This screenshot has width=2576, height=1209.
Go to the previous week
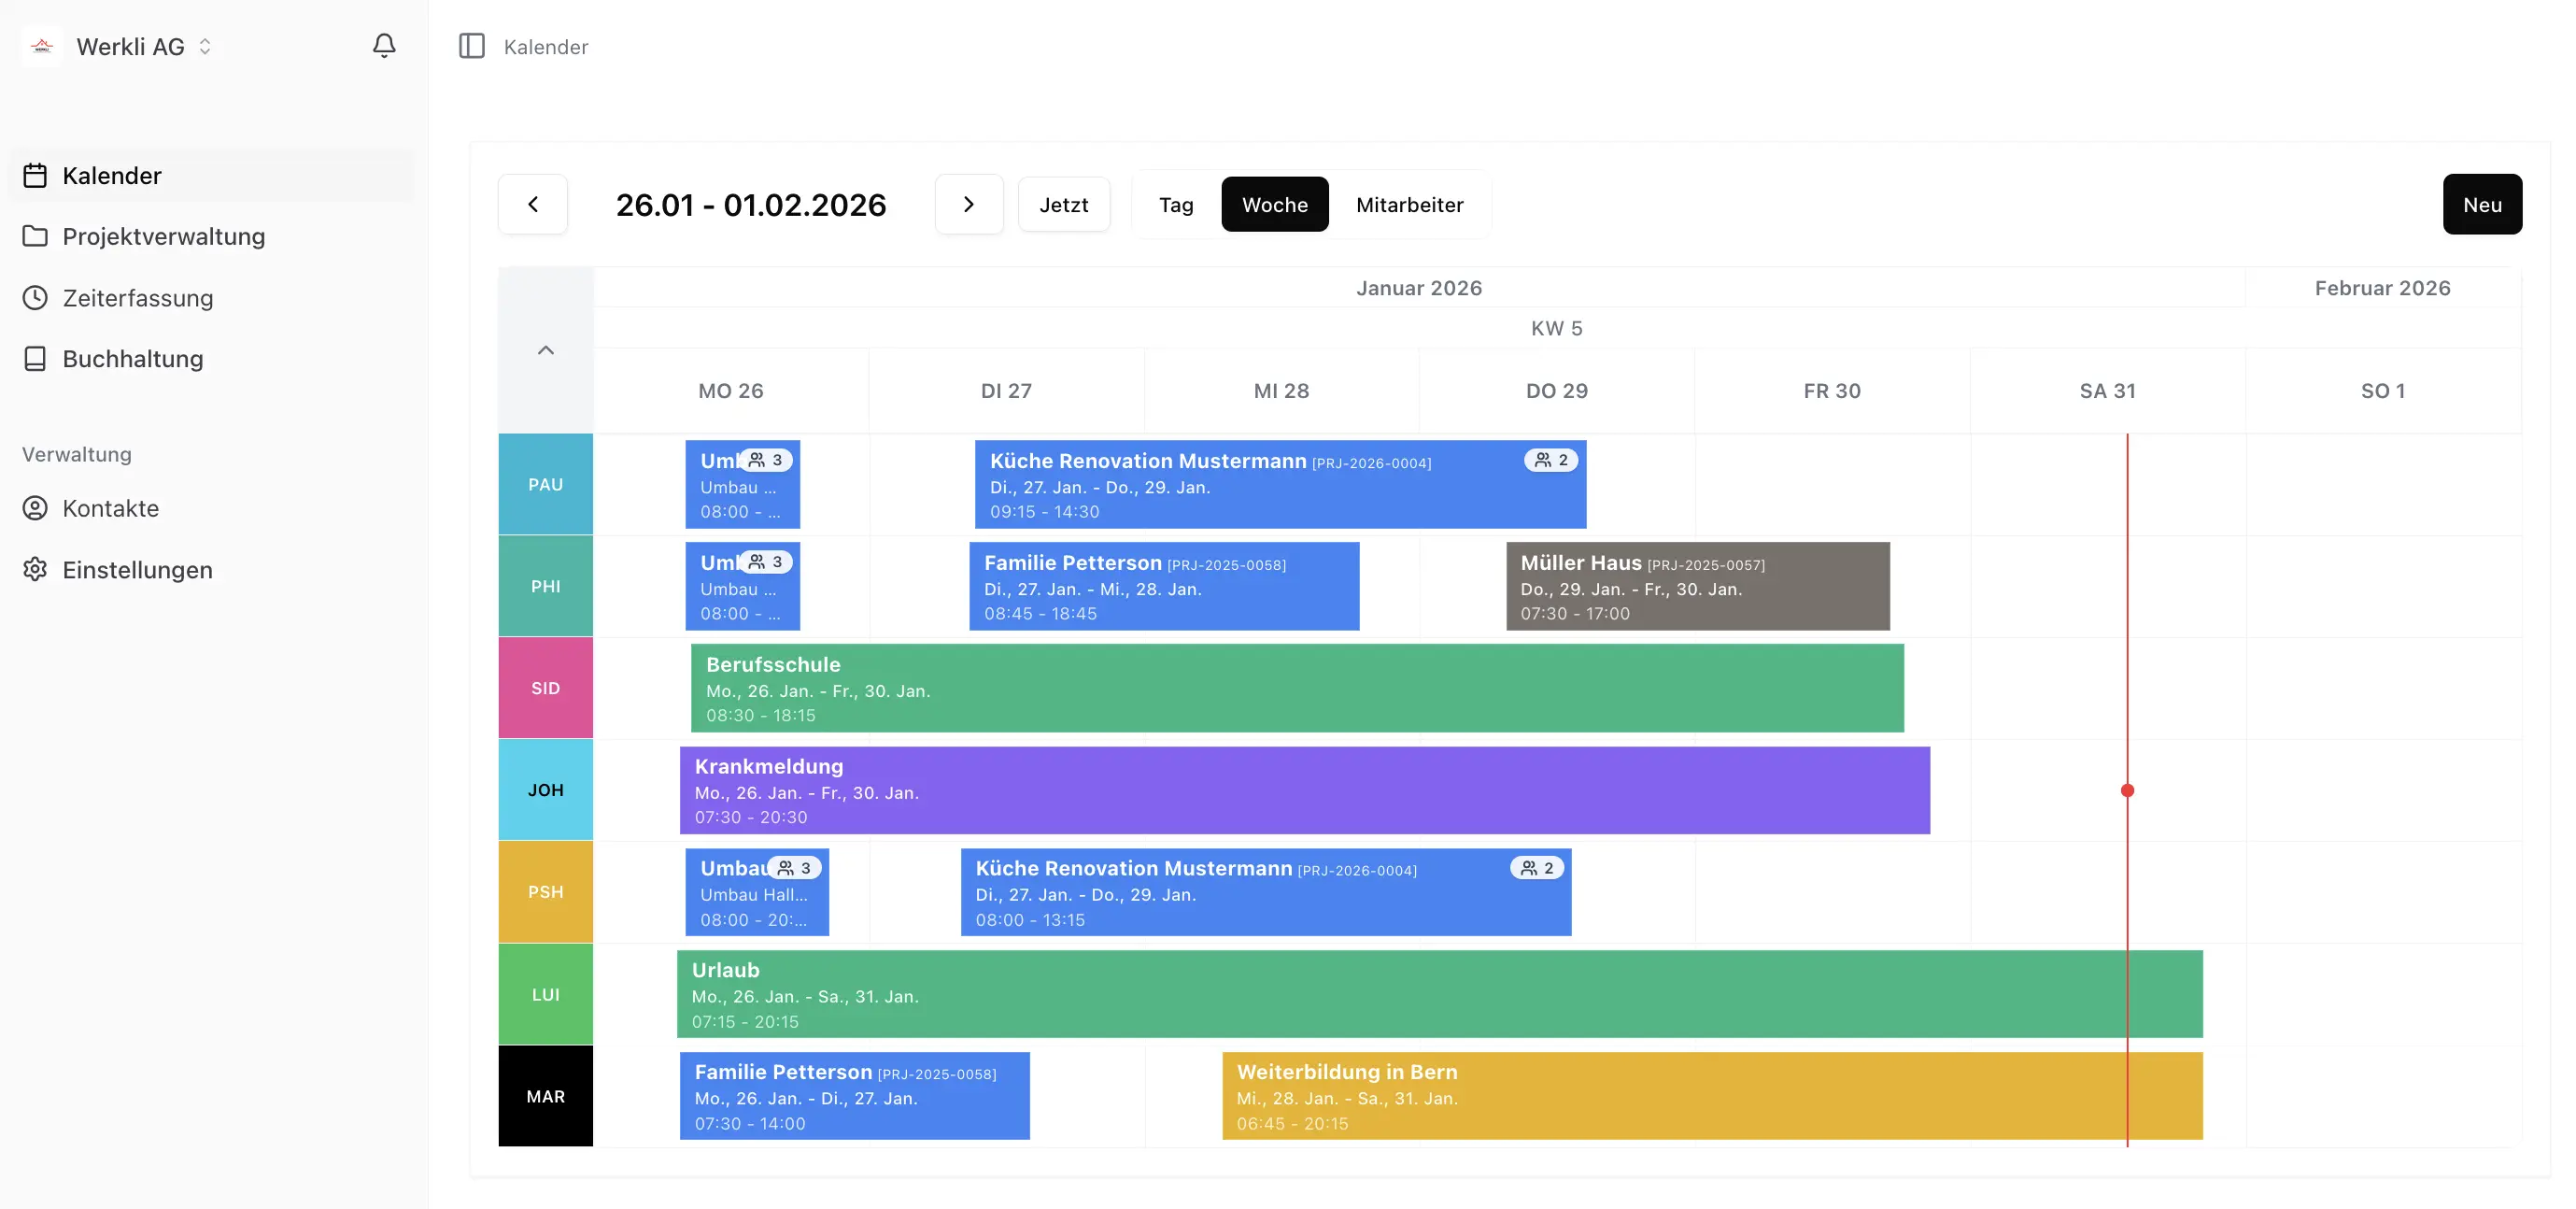click(x=533, y=205)
